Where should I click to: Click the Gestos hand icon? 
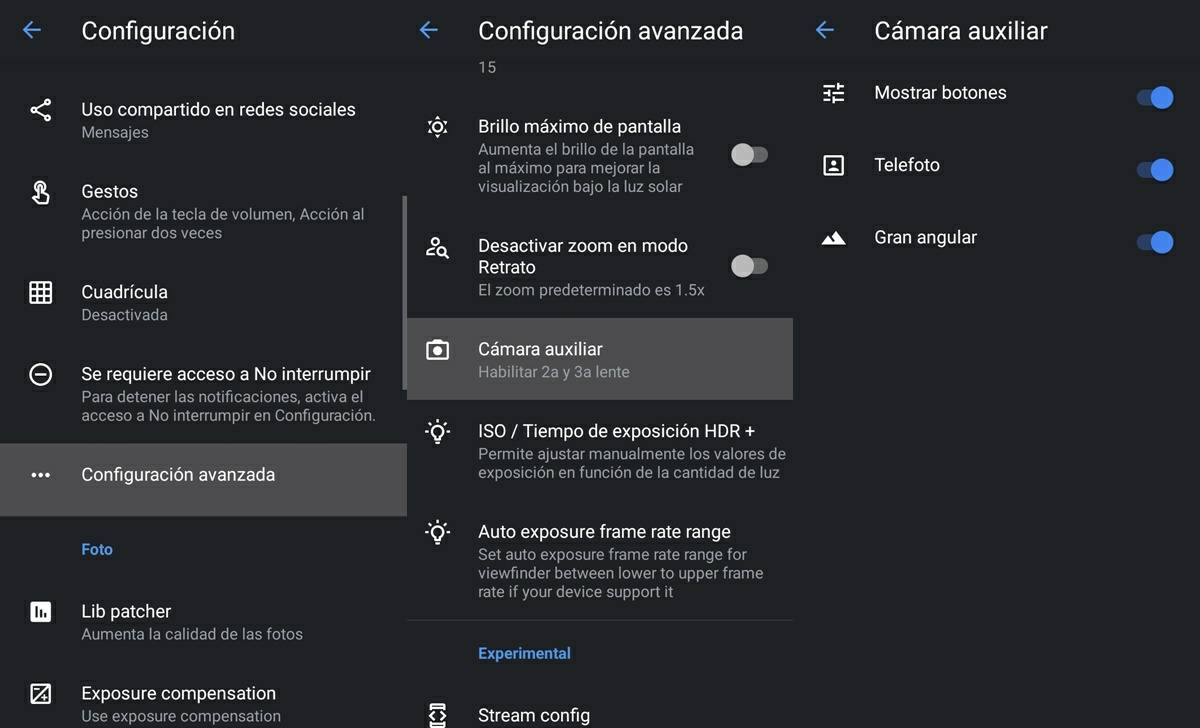click(40, 191)
